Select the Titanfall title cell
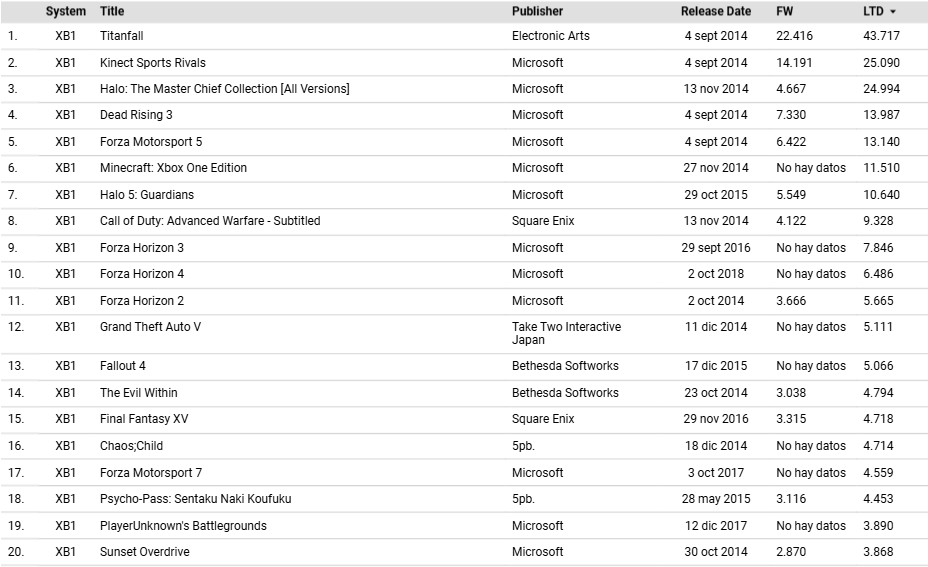Screen dimensions: 928x567 click(121, 36)
